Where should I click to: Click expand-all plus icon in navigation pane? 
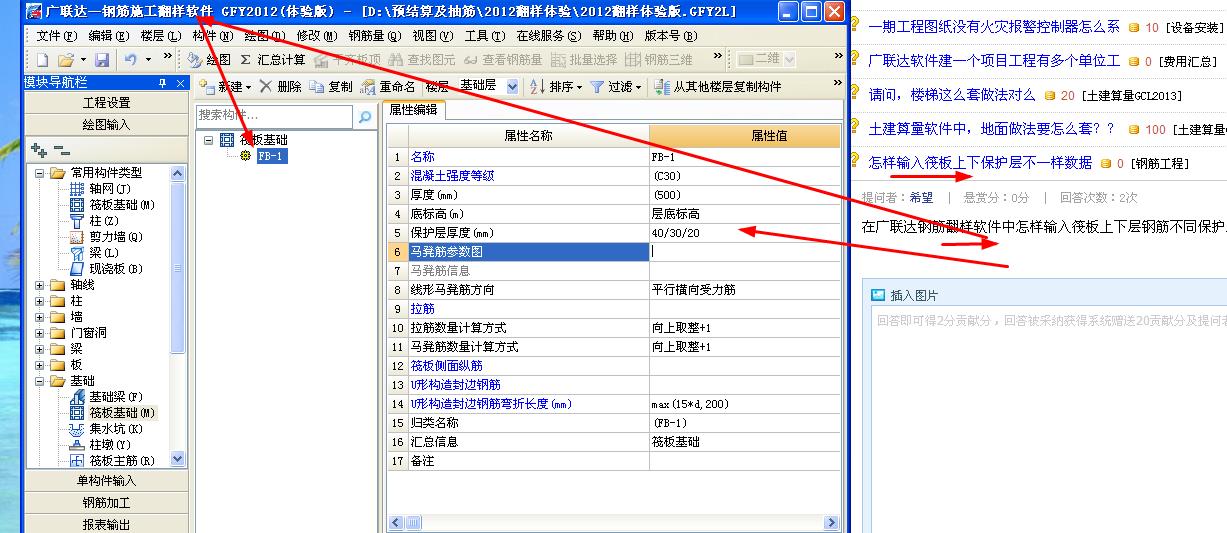pos(39,150)
